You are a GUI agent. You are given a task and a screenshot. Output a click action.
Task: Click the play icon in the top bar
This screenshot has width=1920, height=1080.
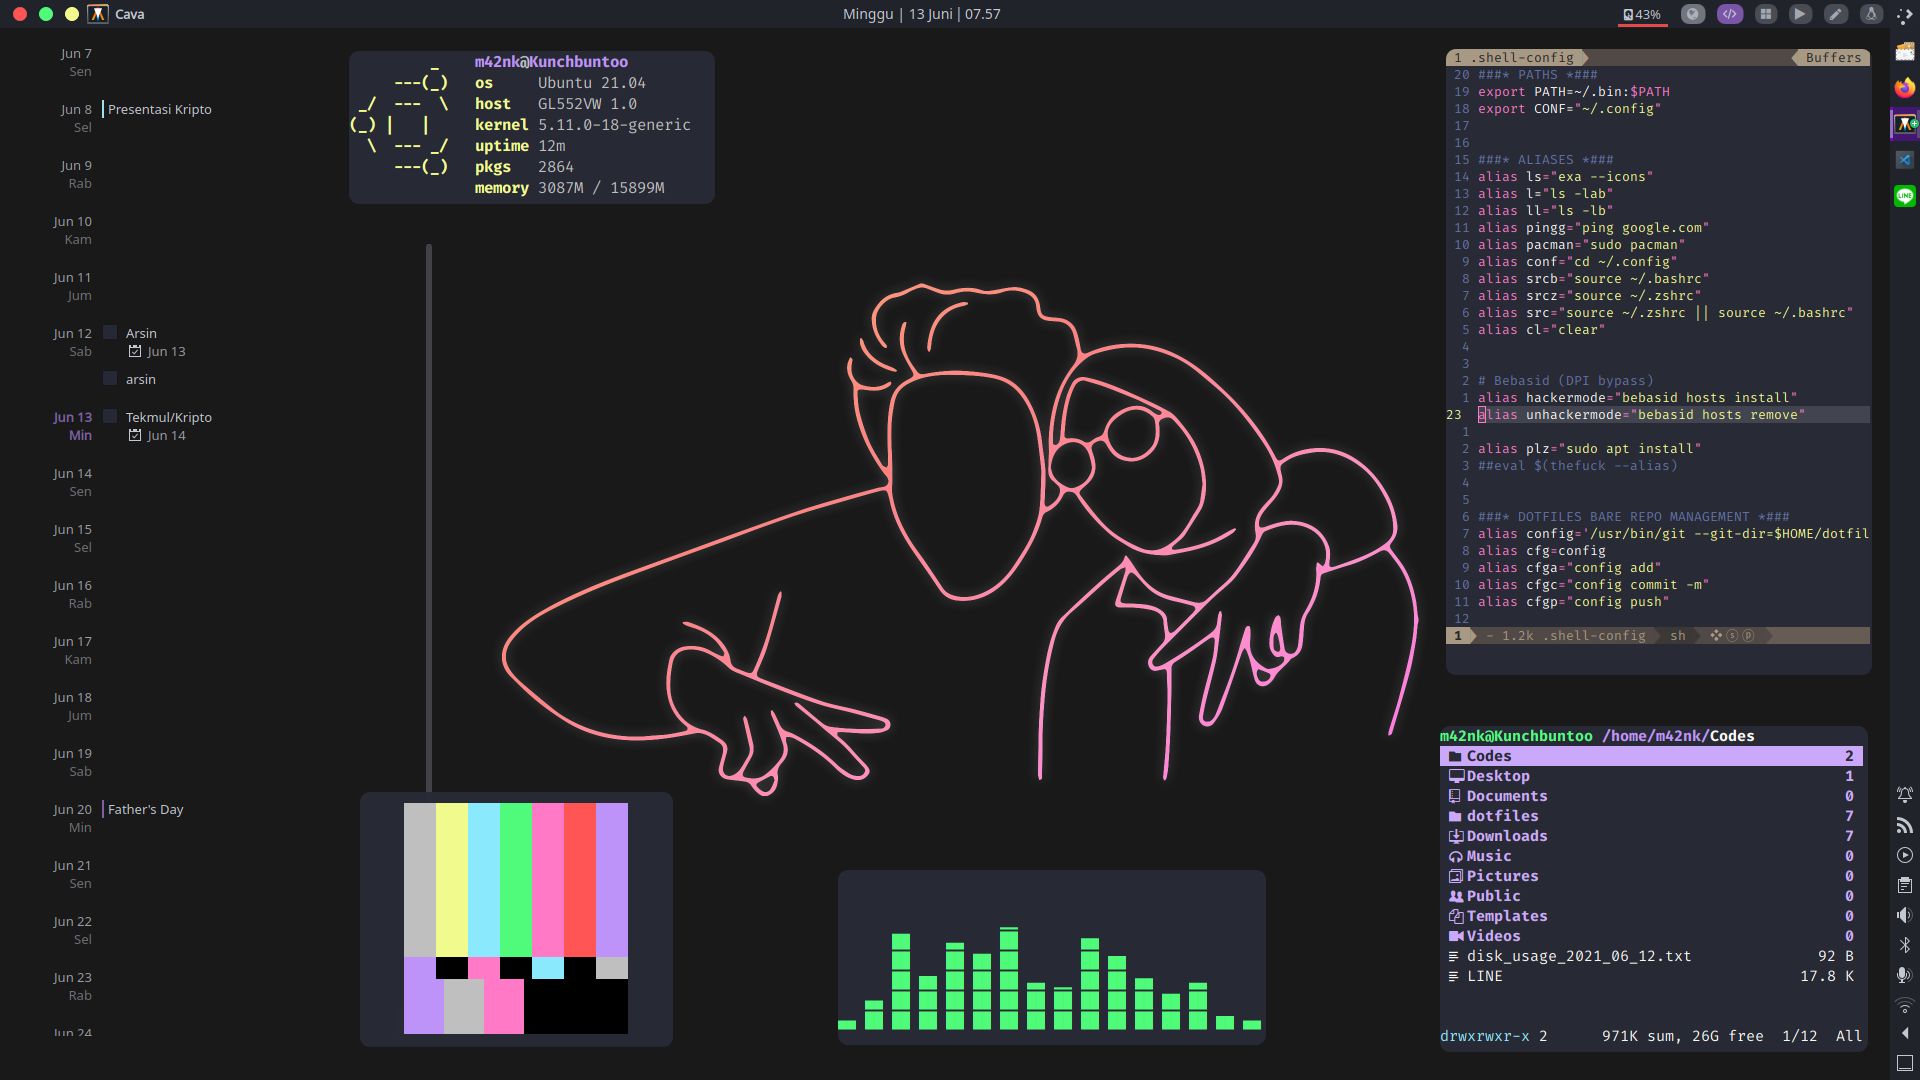pyautogui.click(x=1801, y=14)
